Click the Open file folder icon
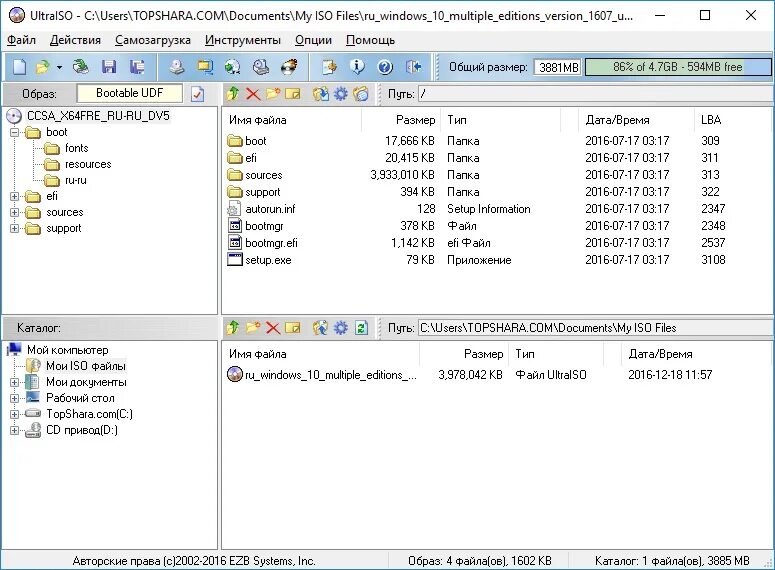 point(43,67)
